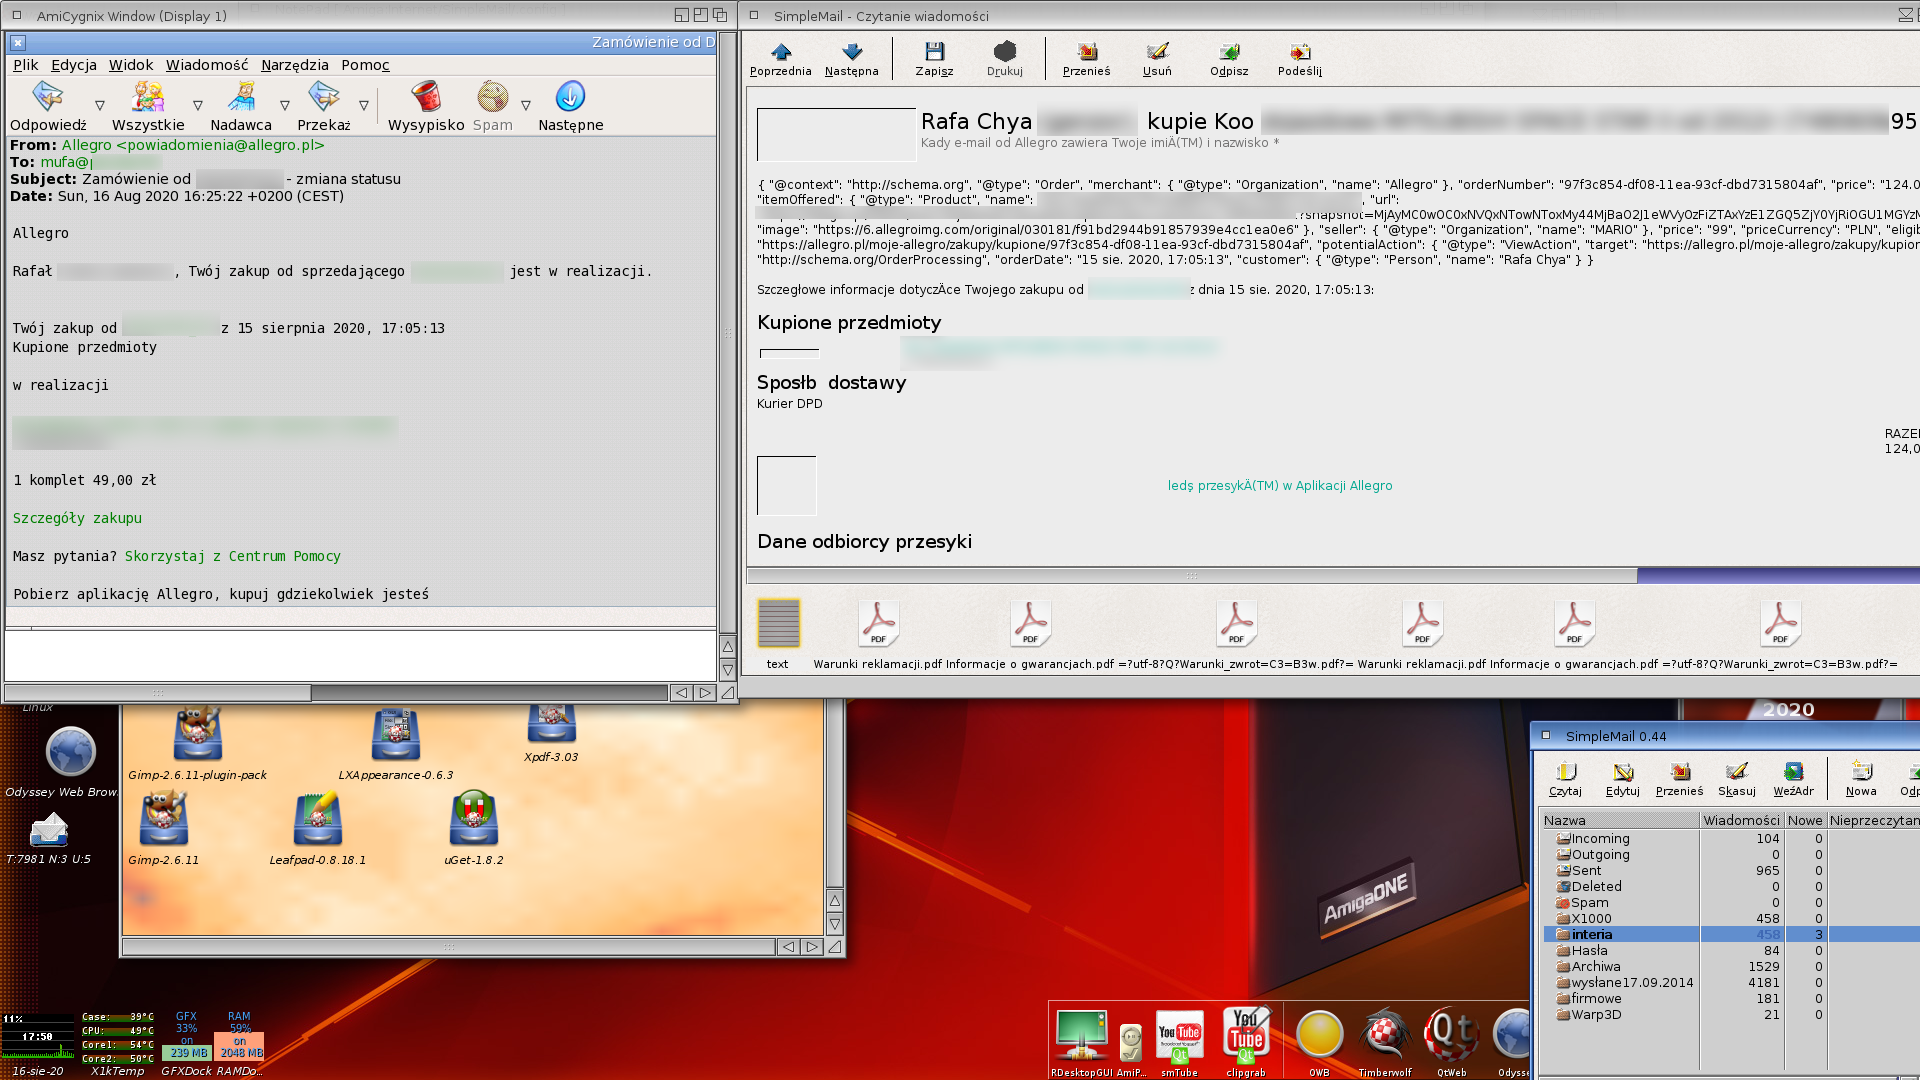Open the Wiadomość menu
The width and height of the screenshot is (1920, 1080).
207,65
